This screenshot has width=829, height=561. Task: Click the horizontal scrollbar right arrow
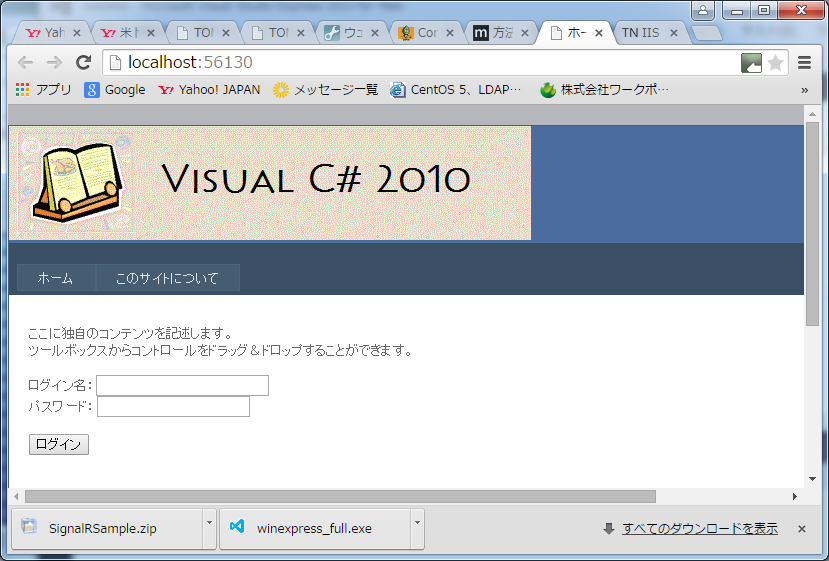795,496
